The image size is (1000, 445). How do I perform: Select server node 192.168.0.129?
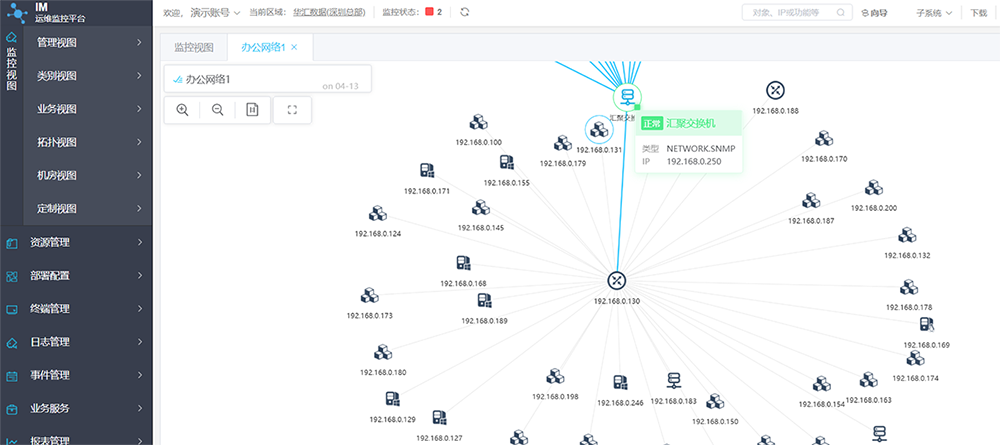coord(392,400)
